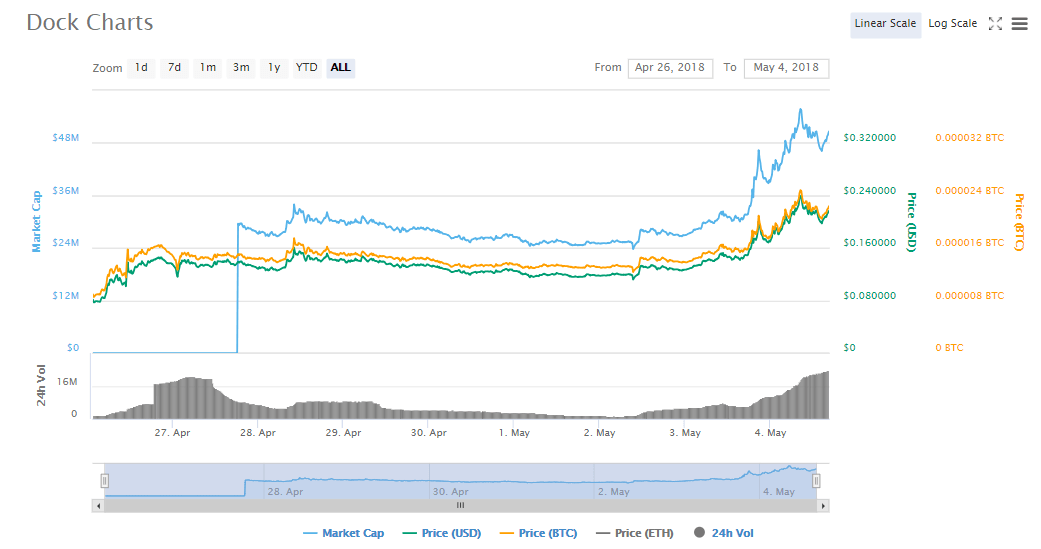Screen dimensions: 1041x549
Task: Toggle Price (ETH) series in legend
Action: tap(635, 533)
